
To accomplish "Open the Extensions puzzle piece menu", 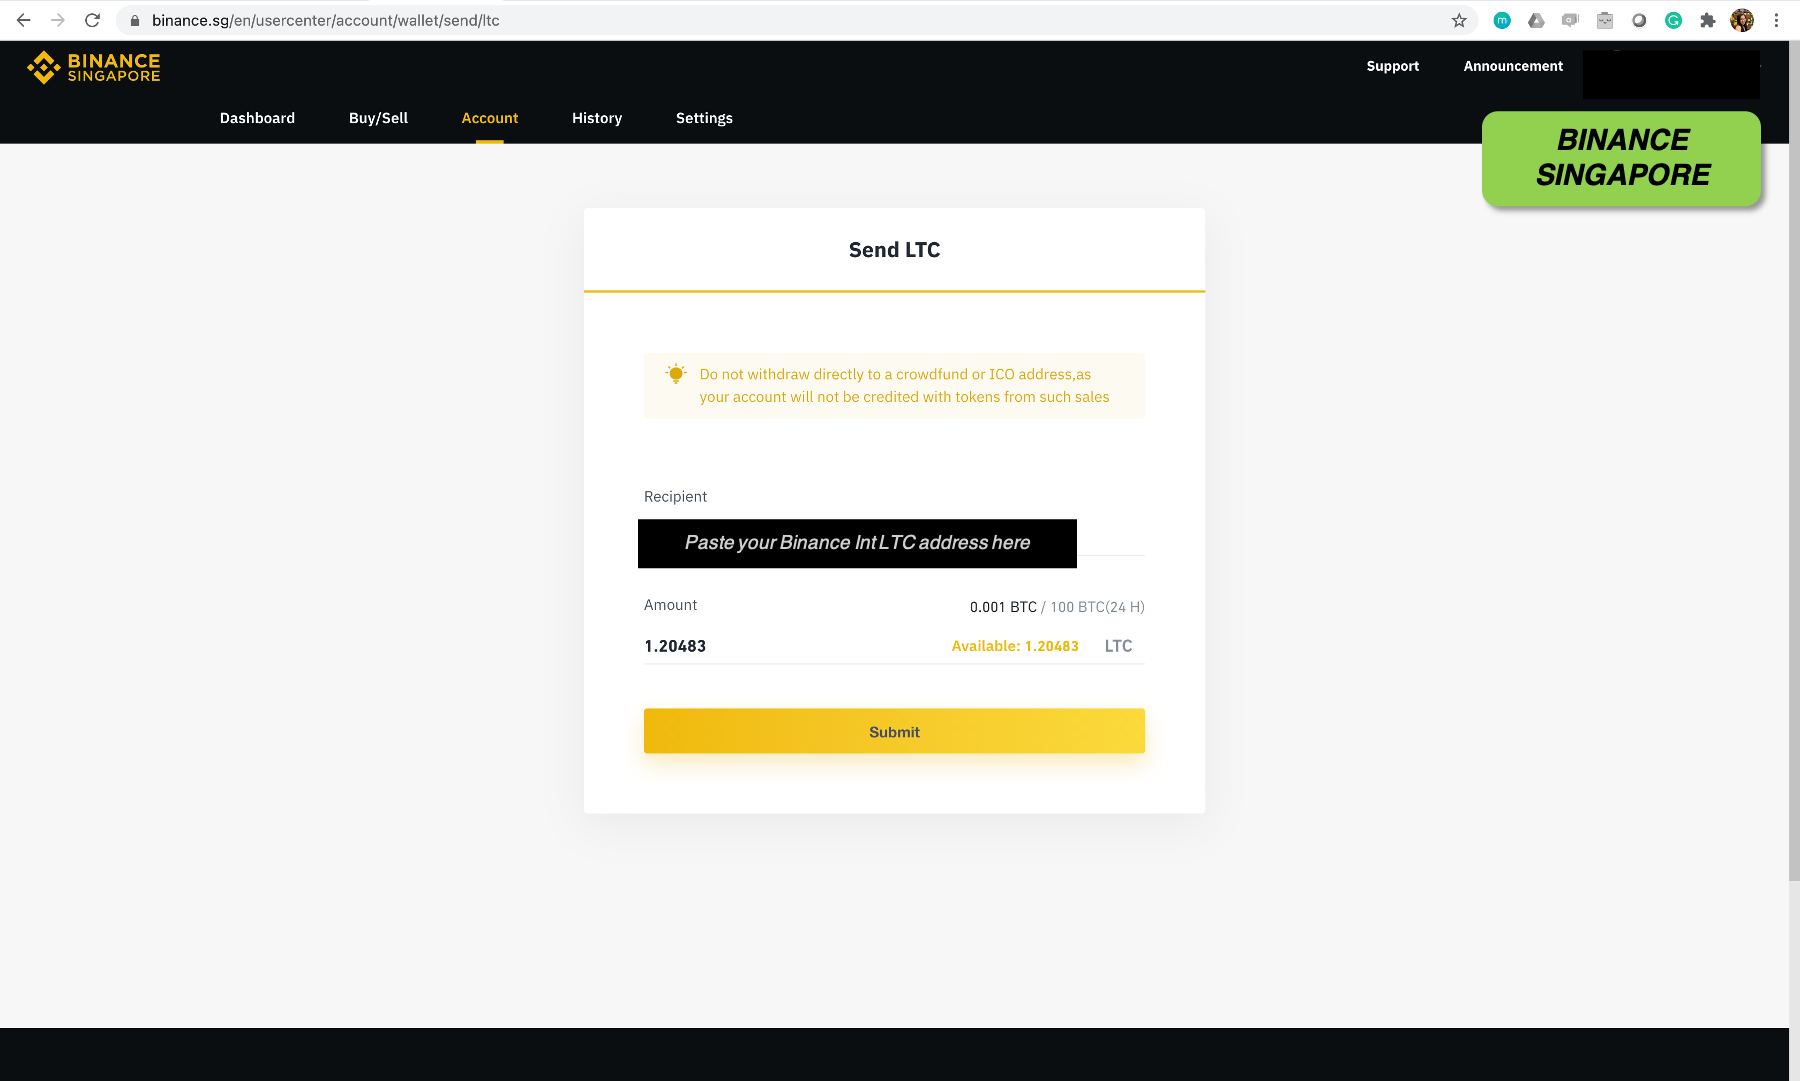I will tap(1708, 20).
